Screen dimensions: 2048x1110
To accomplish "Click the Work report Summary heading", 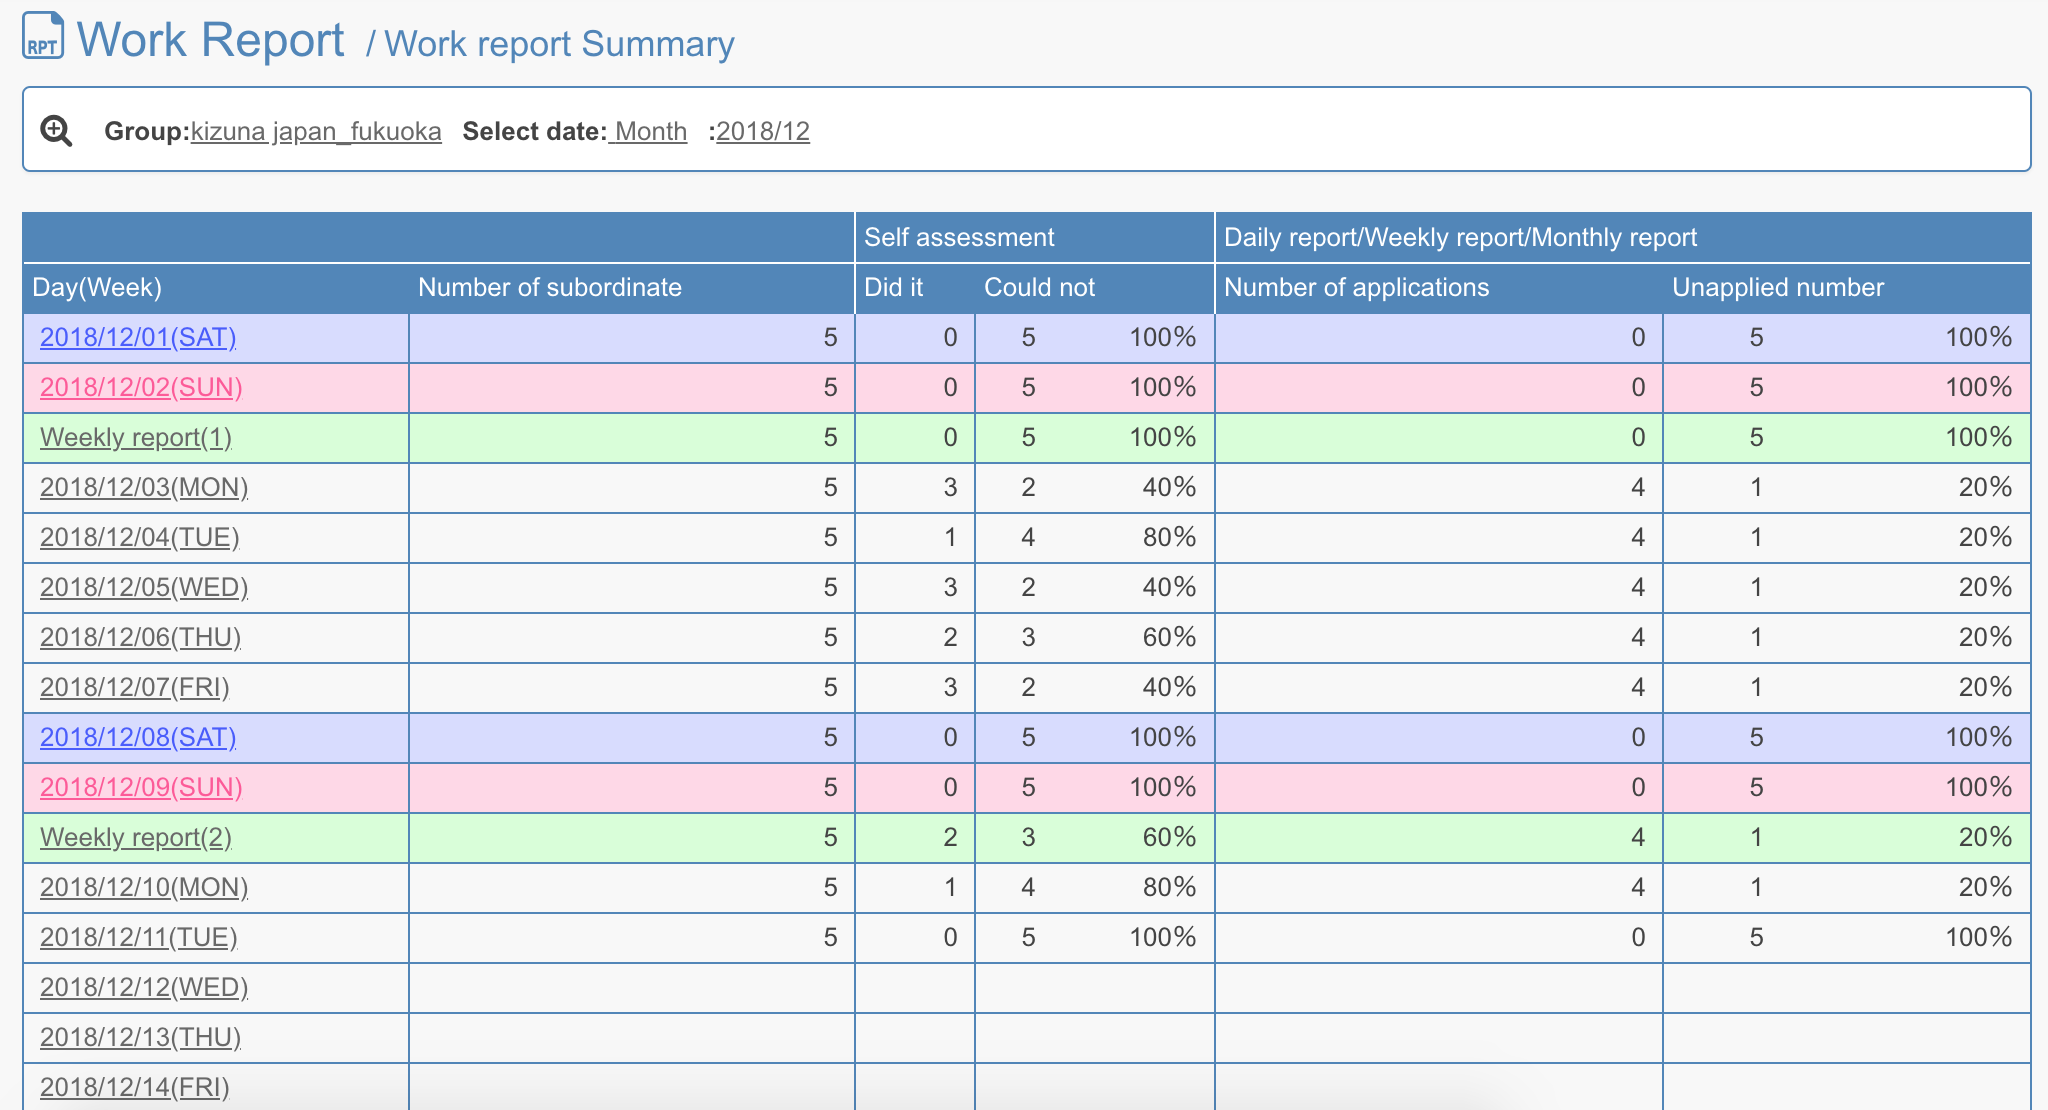I will tap(560, 43).
